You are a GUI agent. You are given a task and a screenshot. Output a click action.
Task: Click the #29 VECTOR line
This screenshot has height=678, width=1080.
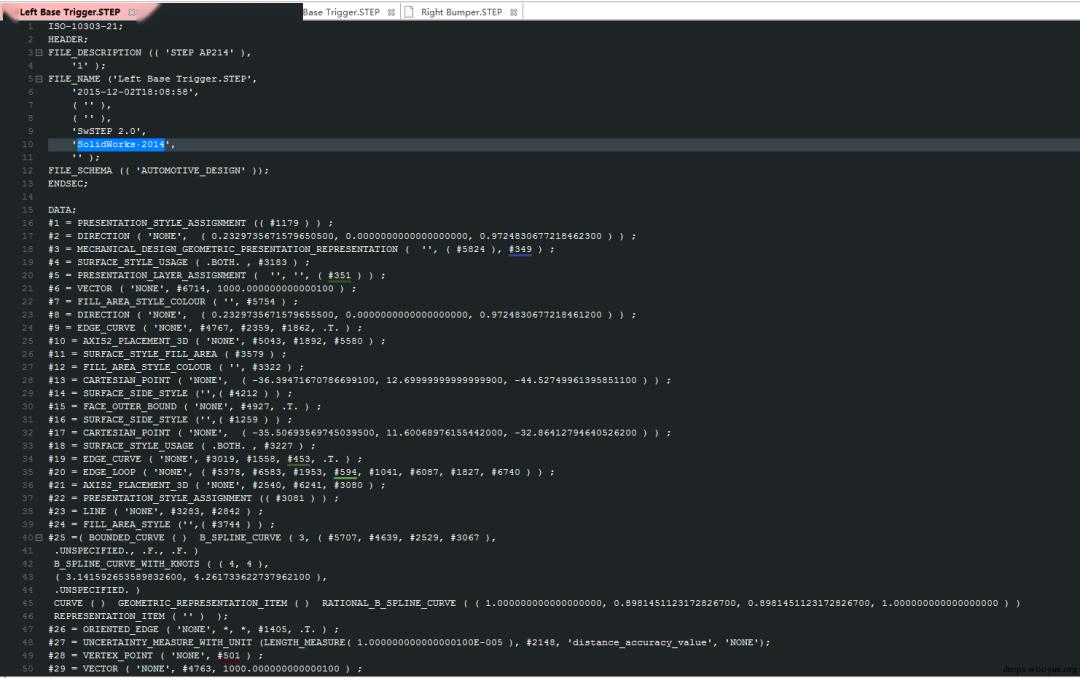click(x=205, y=668)
